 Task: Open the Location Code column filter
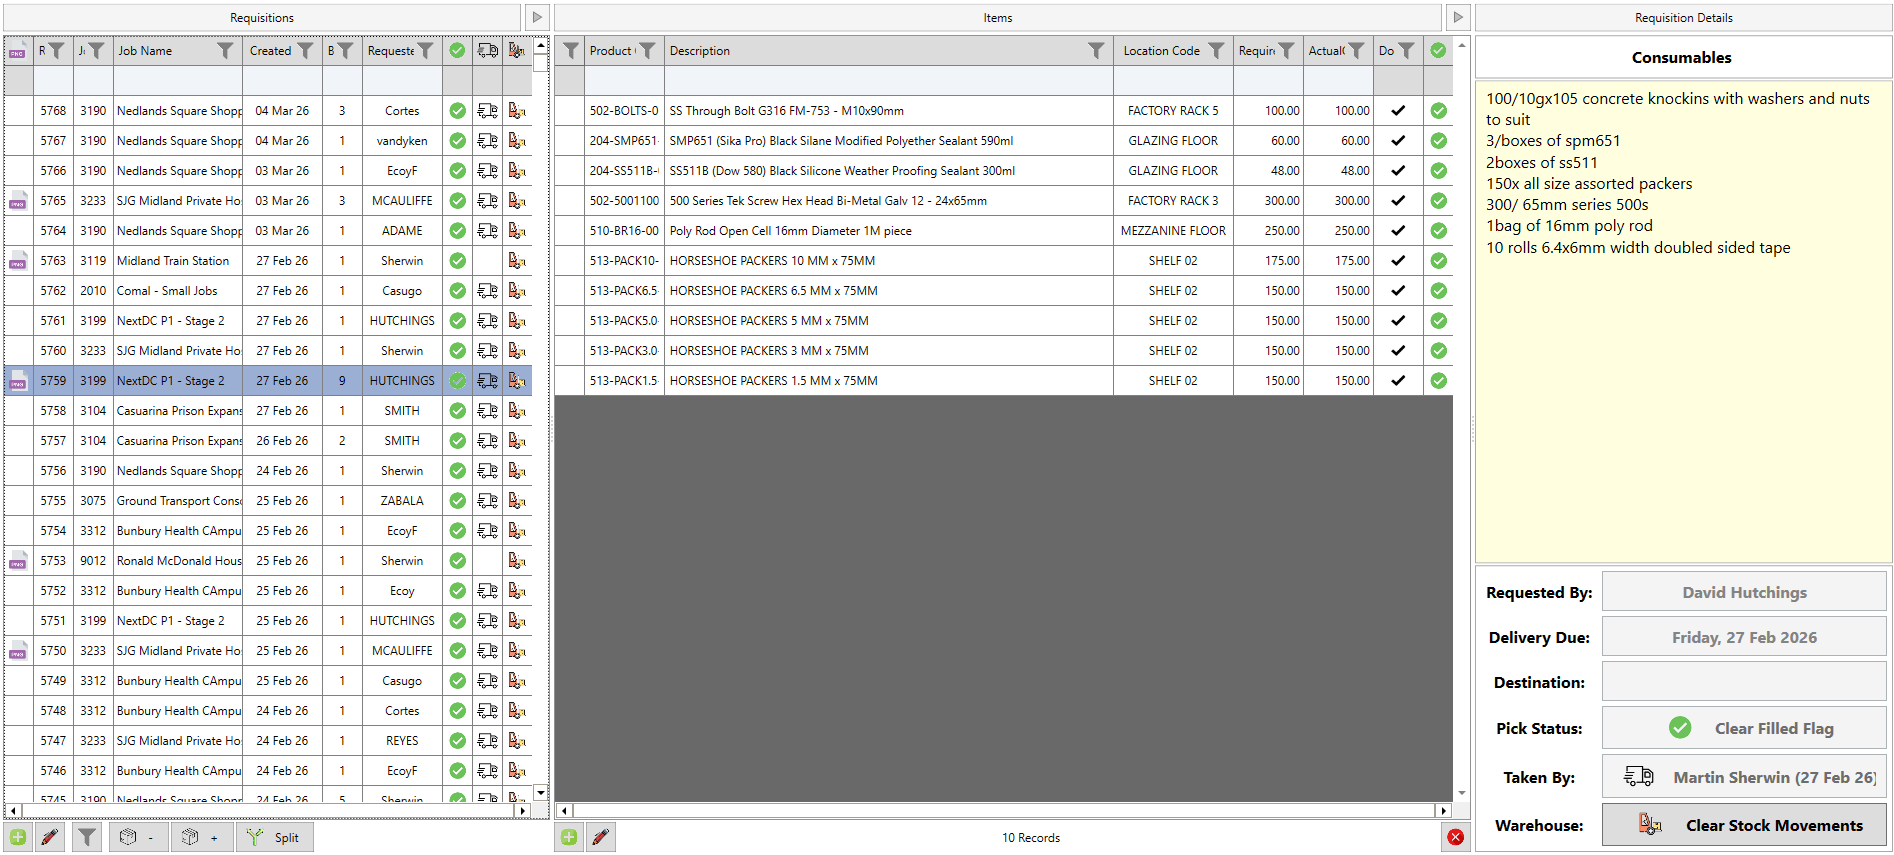(1216, 51)
